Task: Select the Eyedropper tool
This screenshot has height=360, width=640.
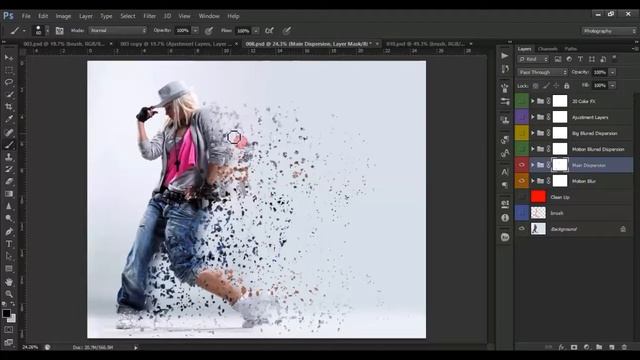Action: pyautogui.click(x=9, y=119)
